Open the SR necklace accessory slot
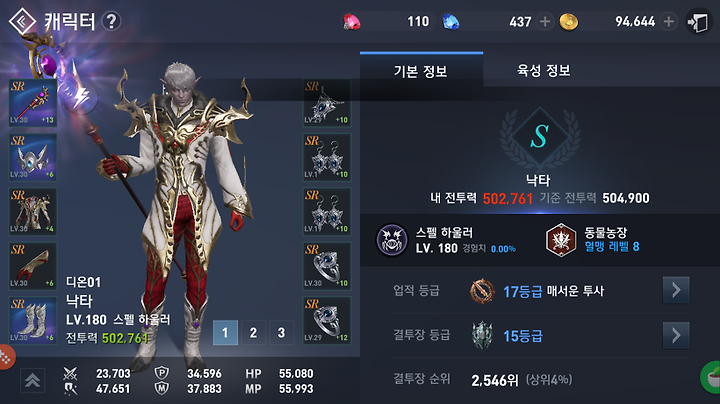Image resolution: width=720 pixels, height=404 pixels. coord(326,103)
